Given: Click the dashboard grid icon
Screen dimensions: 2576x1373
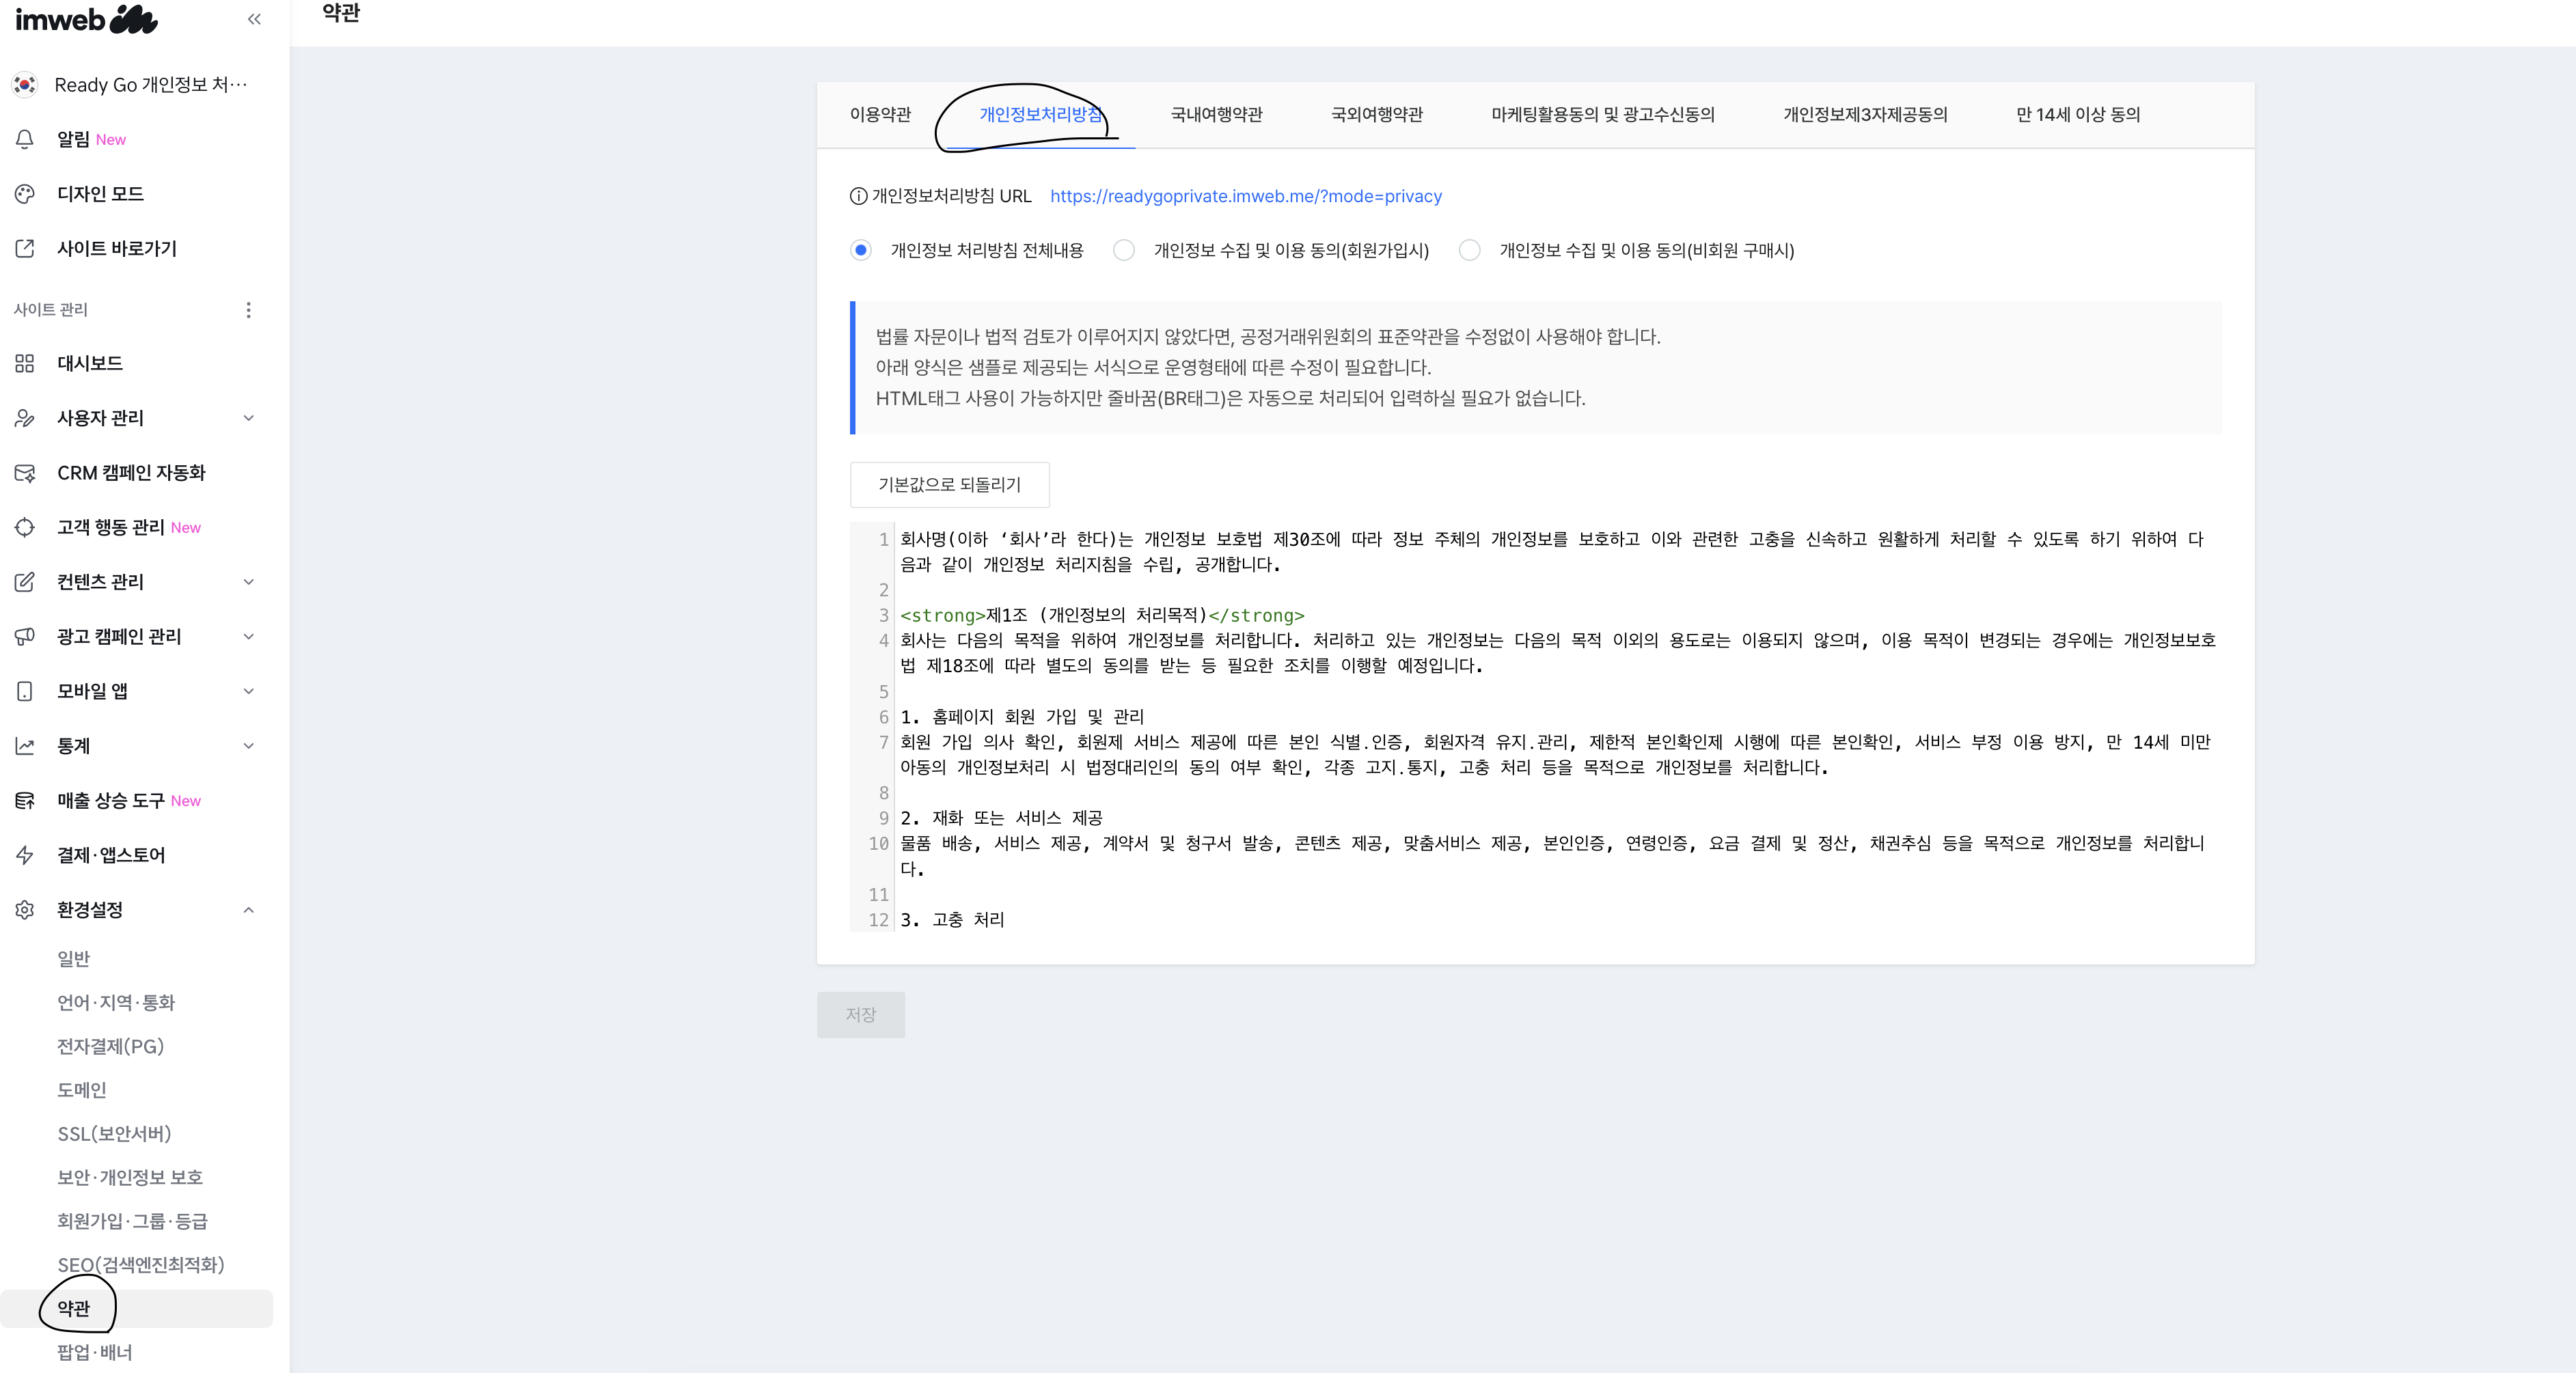Looking at the screenshot, I should tap(25, 363).
